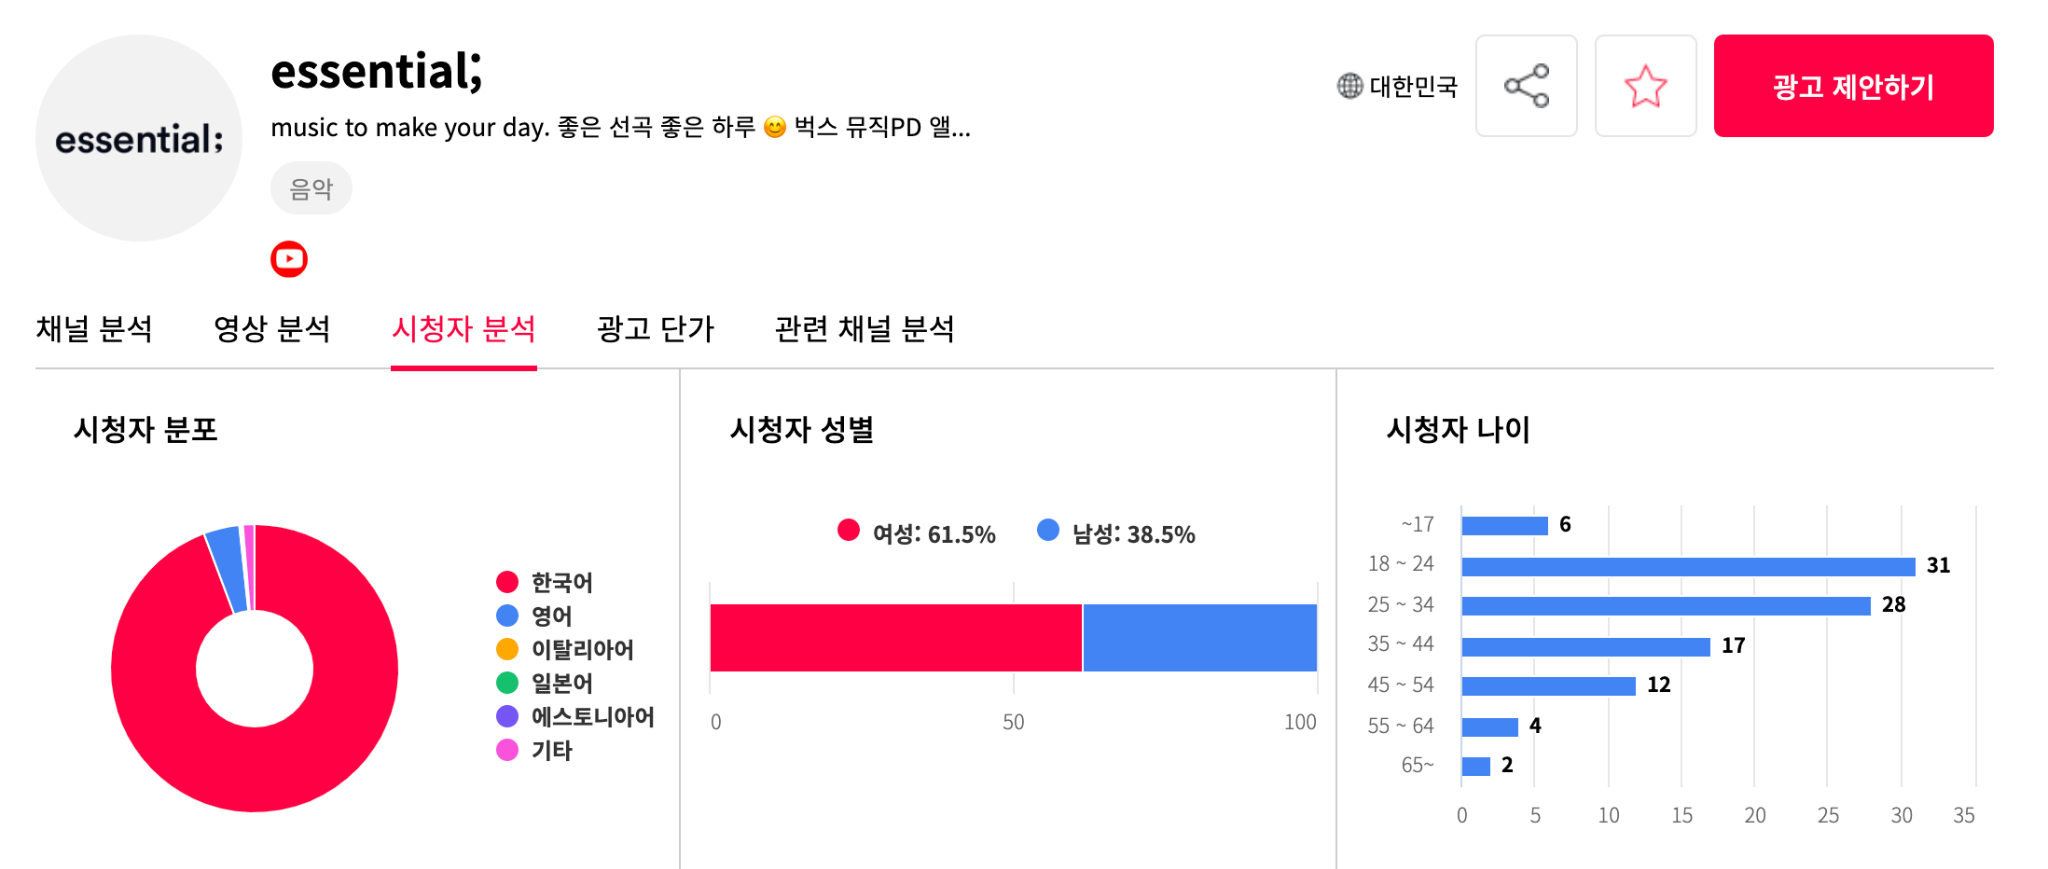
Task: Toggle the 한국어 legend red dot
Action: coord(507,582)
